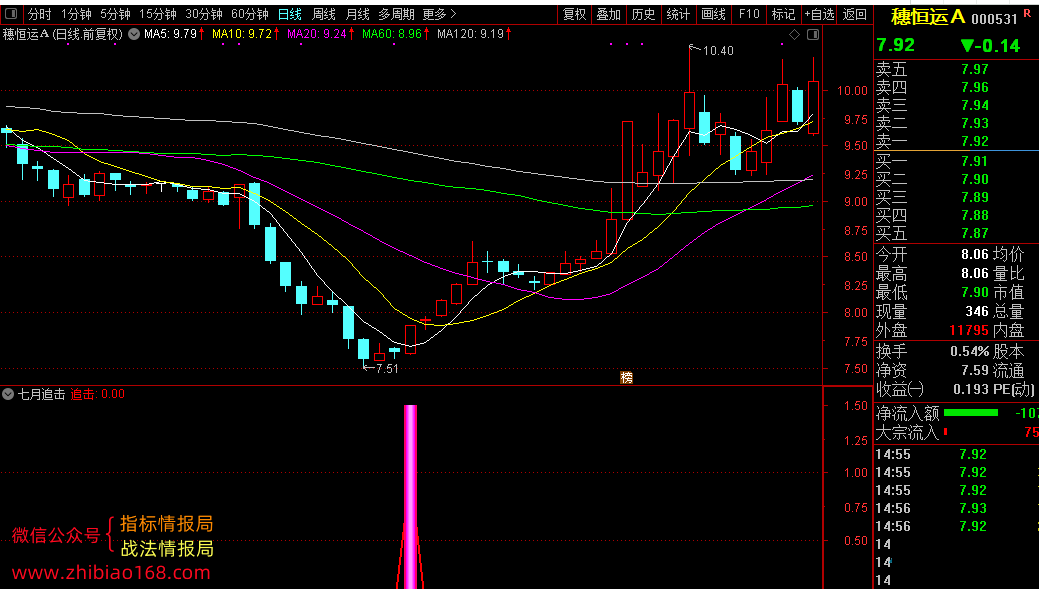Expand the 更多 periods menu
The width and height of the screenshot is (1039, 589).
[439, 14]
